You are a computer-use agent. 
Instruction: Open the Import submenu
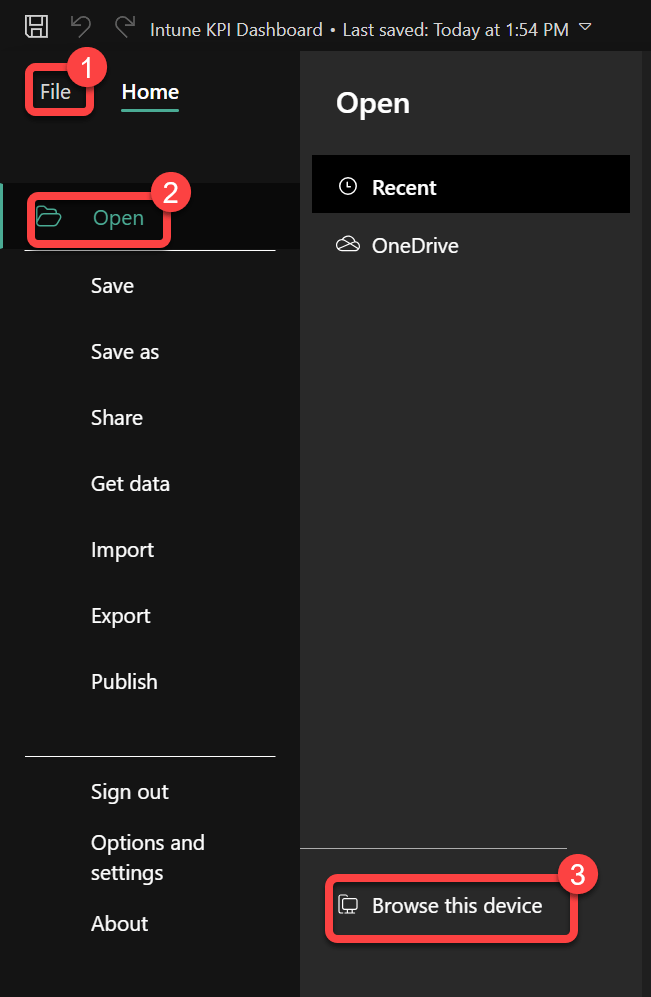(122, 550)
